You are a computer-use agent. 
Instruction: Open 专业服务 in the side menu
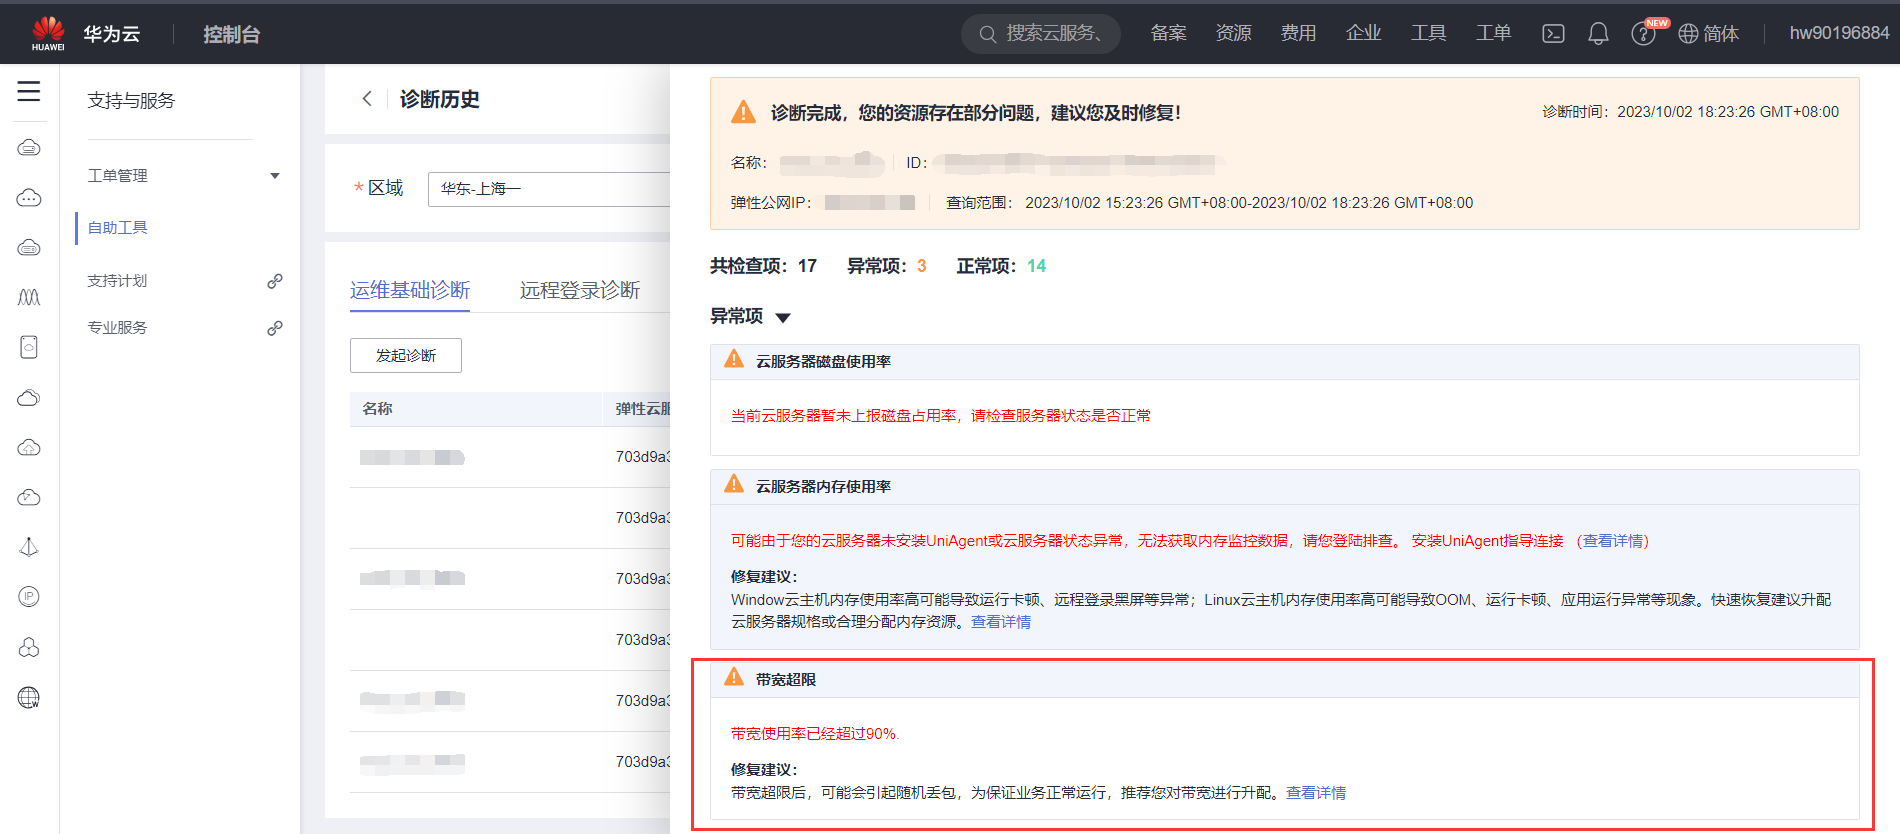click(x=117, y=328)
